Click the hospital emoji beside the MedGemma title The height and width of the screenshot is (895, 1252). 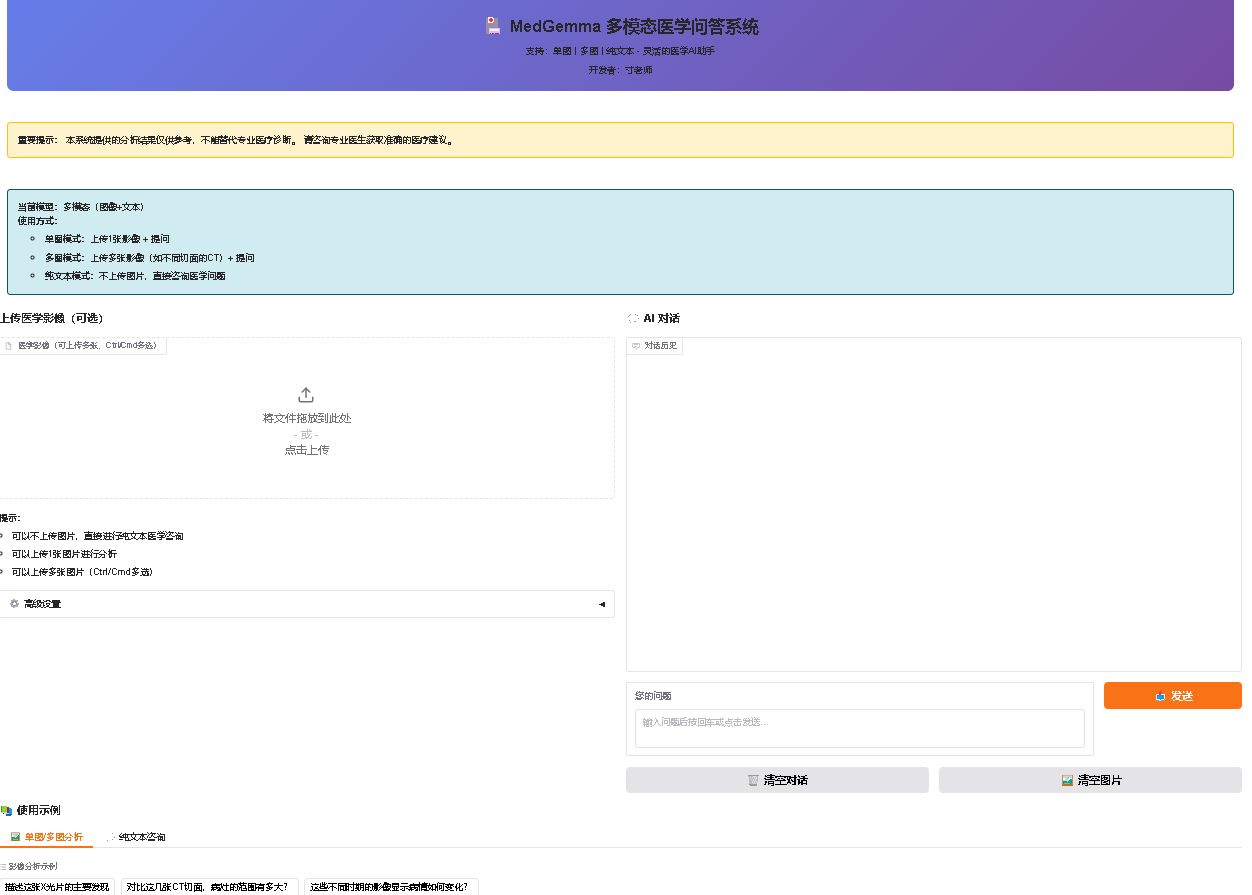(492, 26)
